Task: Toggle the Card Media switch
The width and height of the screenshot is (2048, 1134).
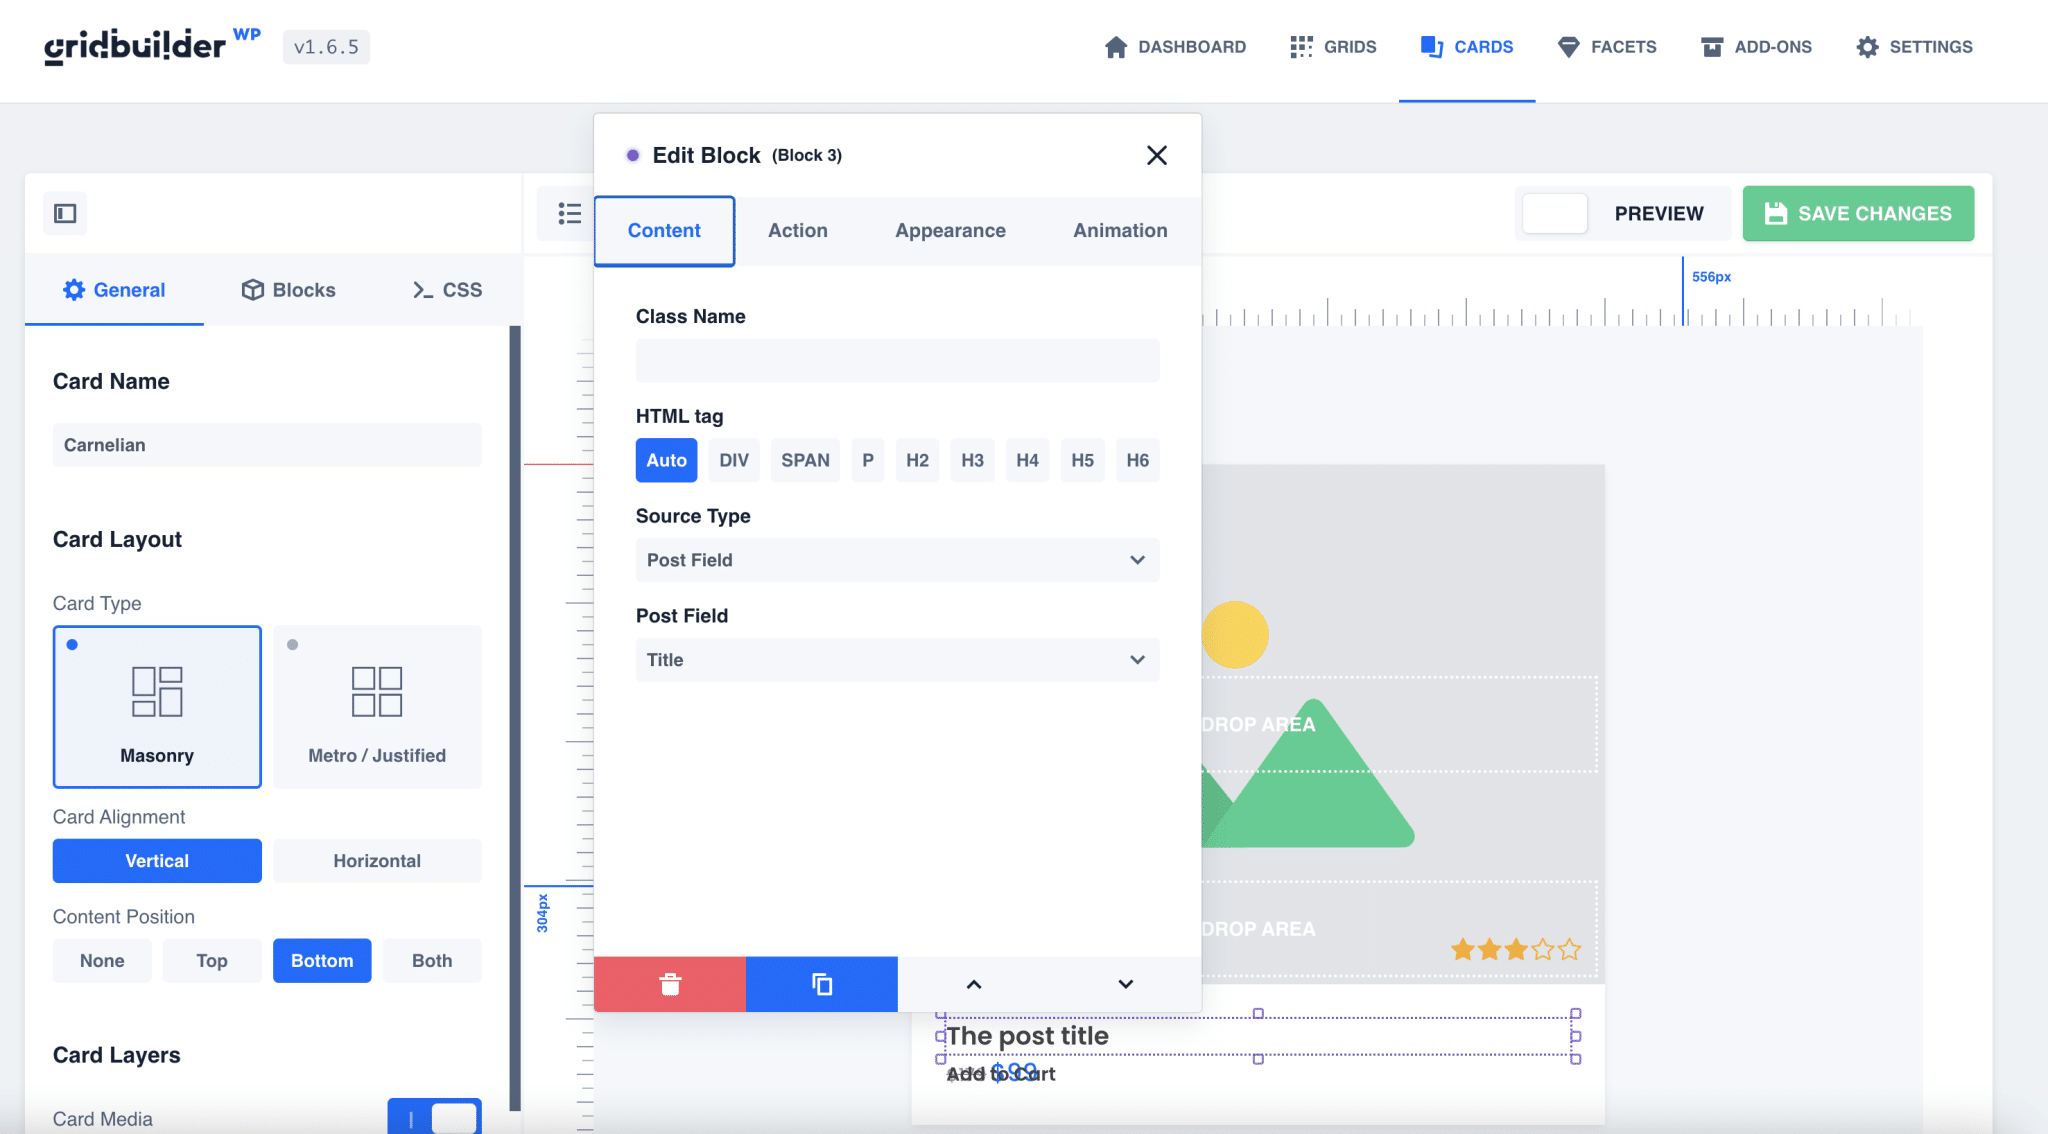Action: click(434, 1117)
